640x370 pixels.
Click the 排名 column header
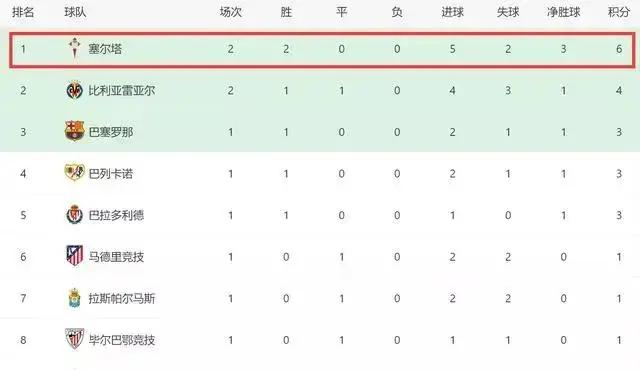pyautogui.click(x=23, y=12)
